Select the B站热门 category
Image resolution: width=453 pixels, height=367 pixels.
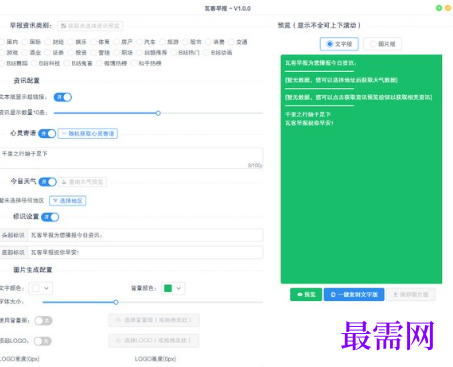[x=185, y=53]
